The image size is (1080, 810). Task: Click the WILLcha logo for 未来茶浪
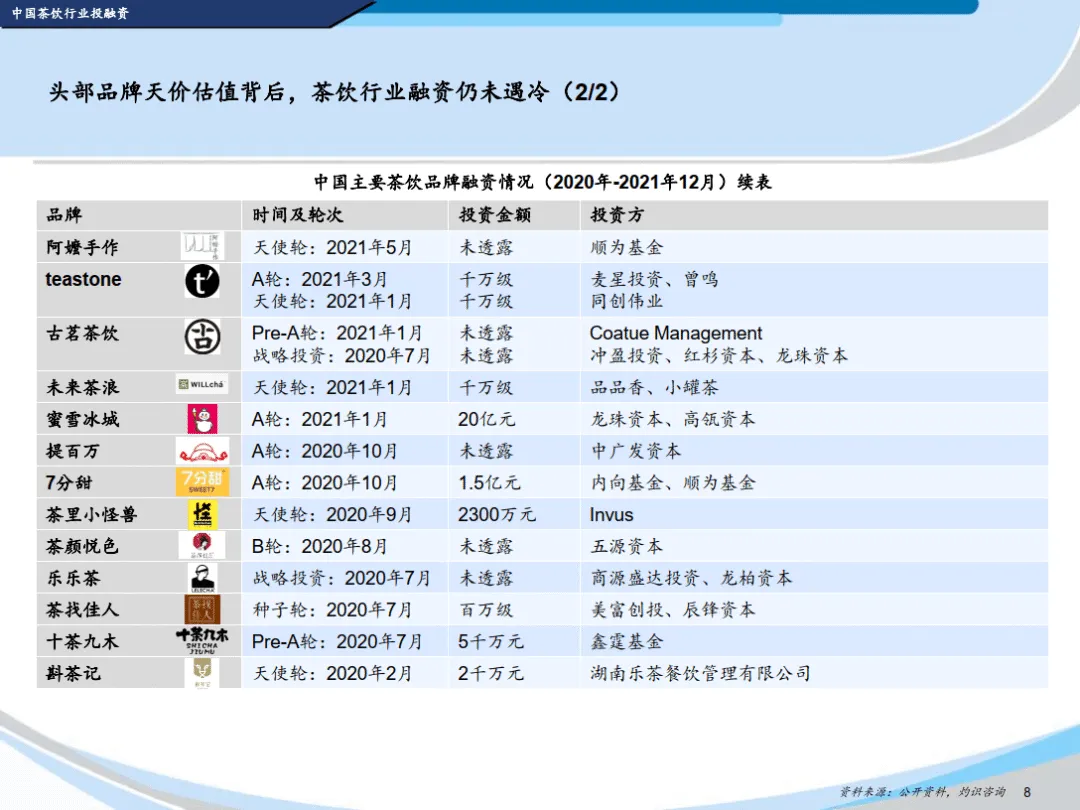coord(202,384)
